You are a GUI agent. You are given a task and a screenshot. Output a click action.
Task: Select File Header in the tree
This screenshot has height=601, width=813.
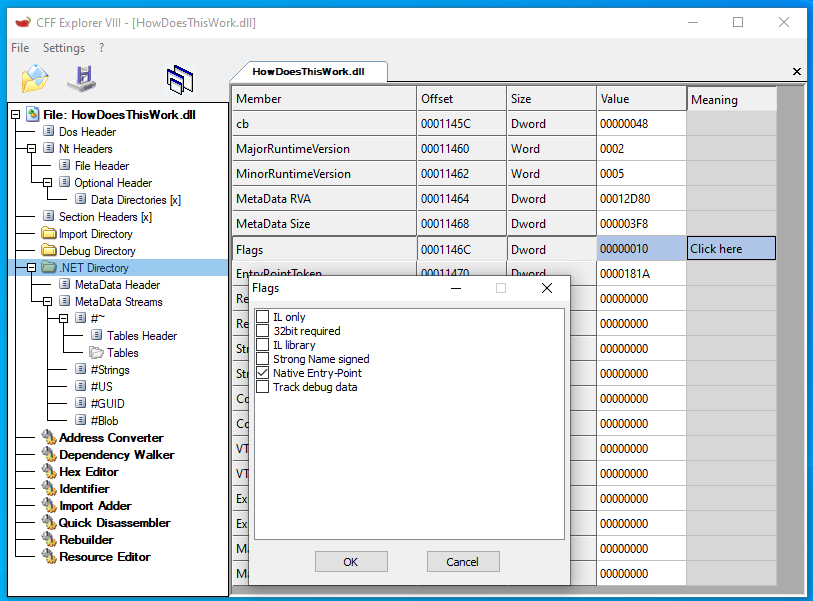tap(102, 166)
